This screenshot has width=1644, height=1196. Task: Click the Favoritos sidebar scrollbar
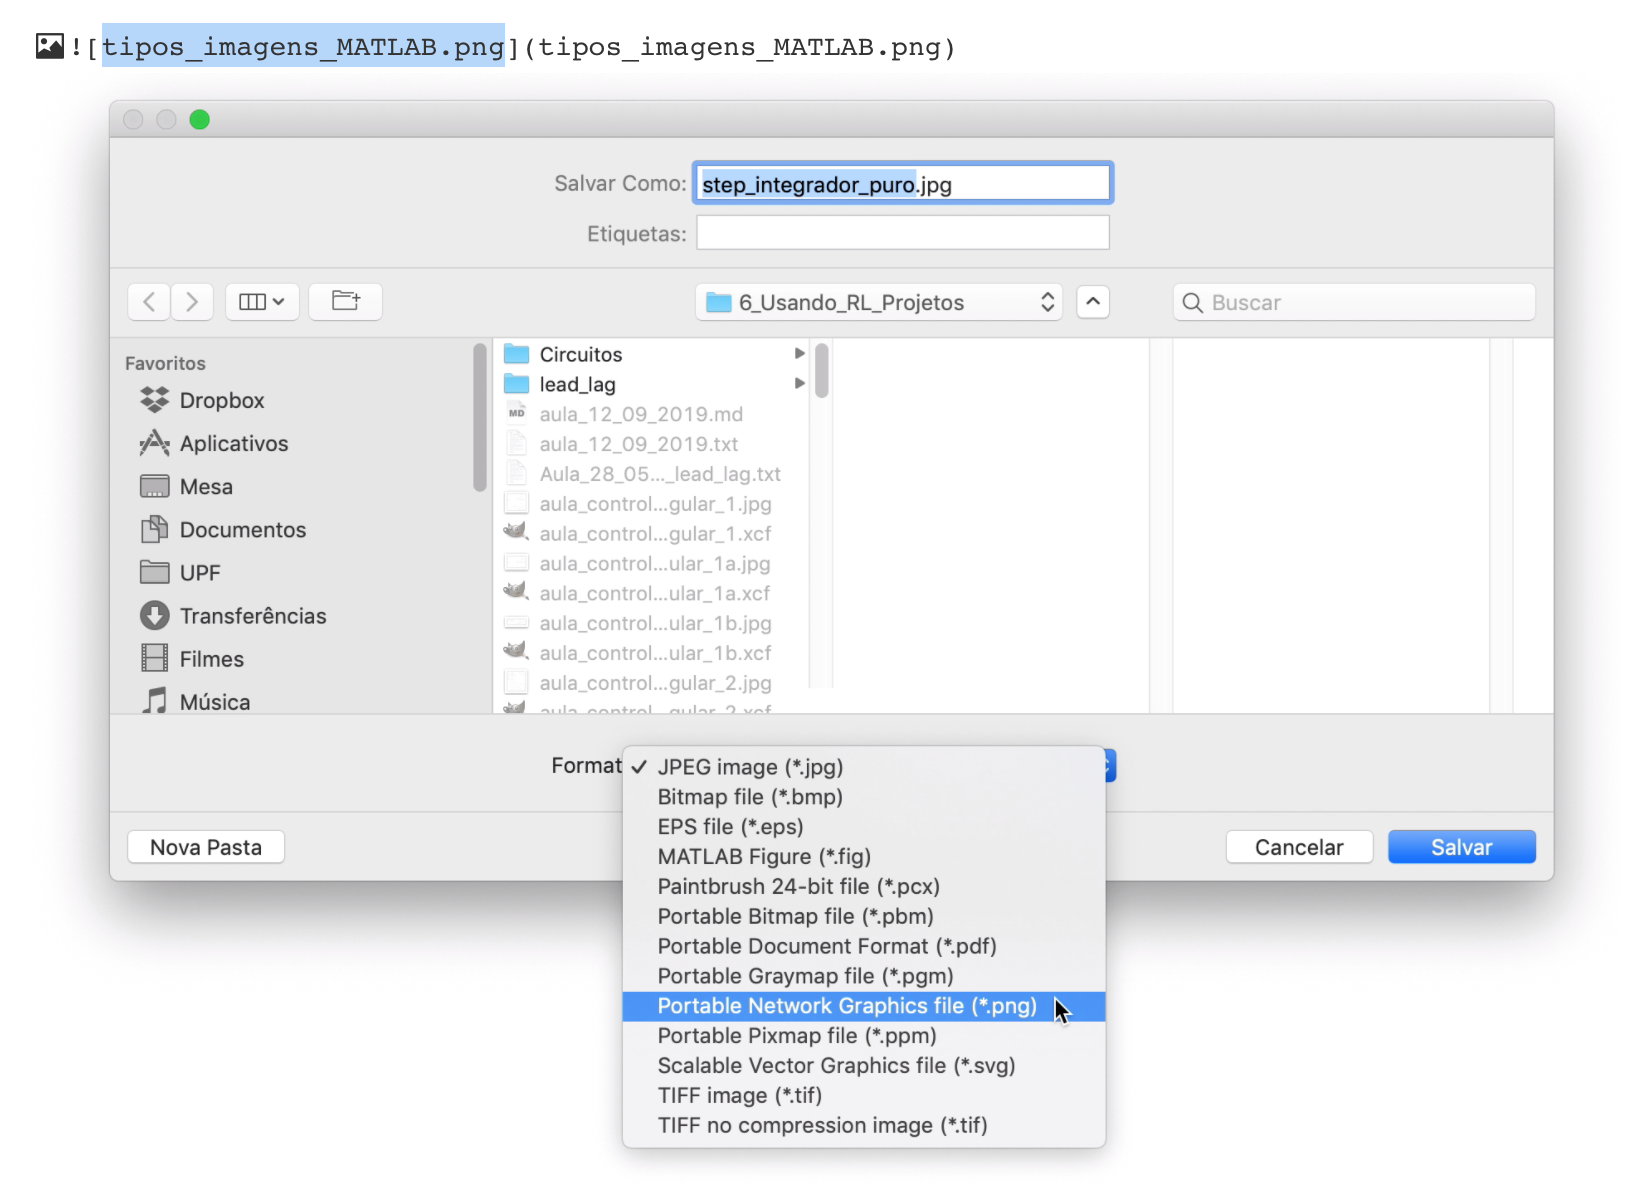pyautogui.click(x=479, y=417)
